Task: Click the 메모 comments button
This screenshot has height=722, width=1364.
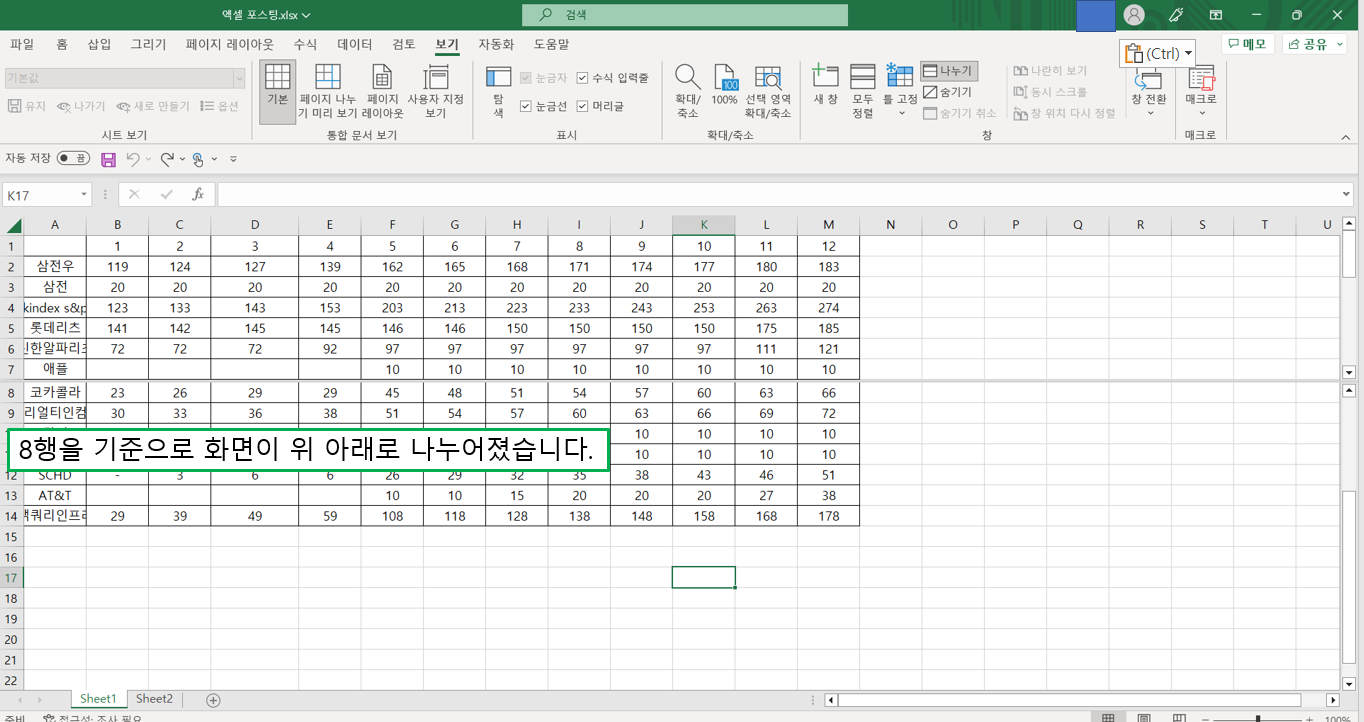Action: (x=1247, y=44)
